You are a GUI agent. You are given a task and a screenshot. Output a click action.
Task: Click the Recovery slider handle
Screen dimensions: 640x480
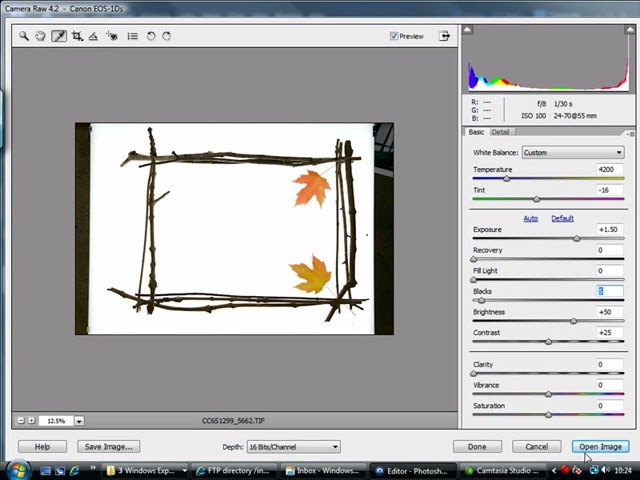point(473,259)
